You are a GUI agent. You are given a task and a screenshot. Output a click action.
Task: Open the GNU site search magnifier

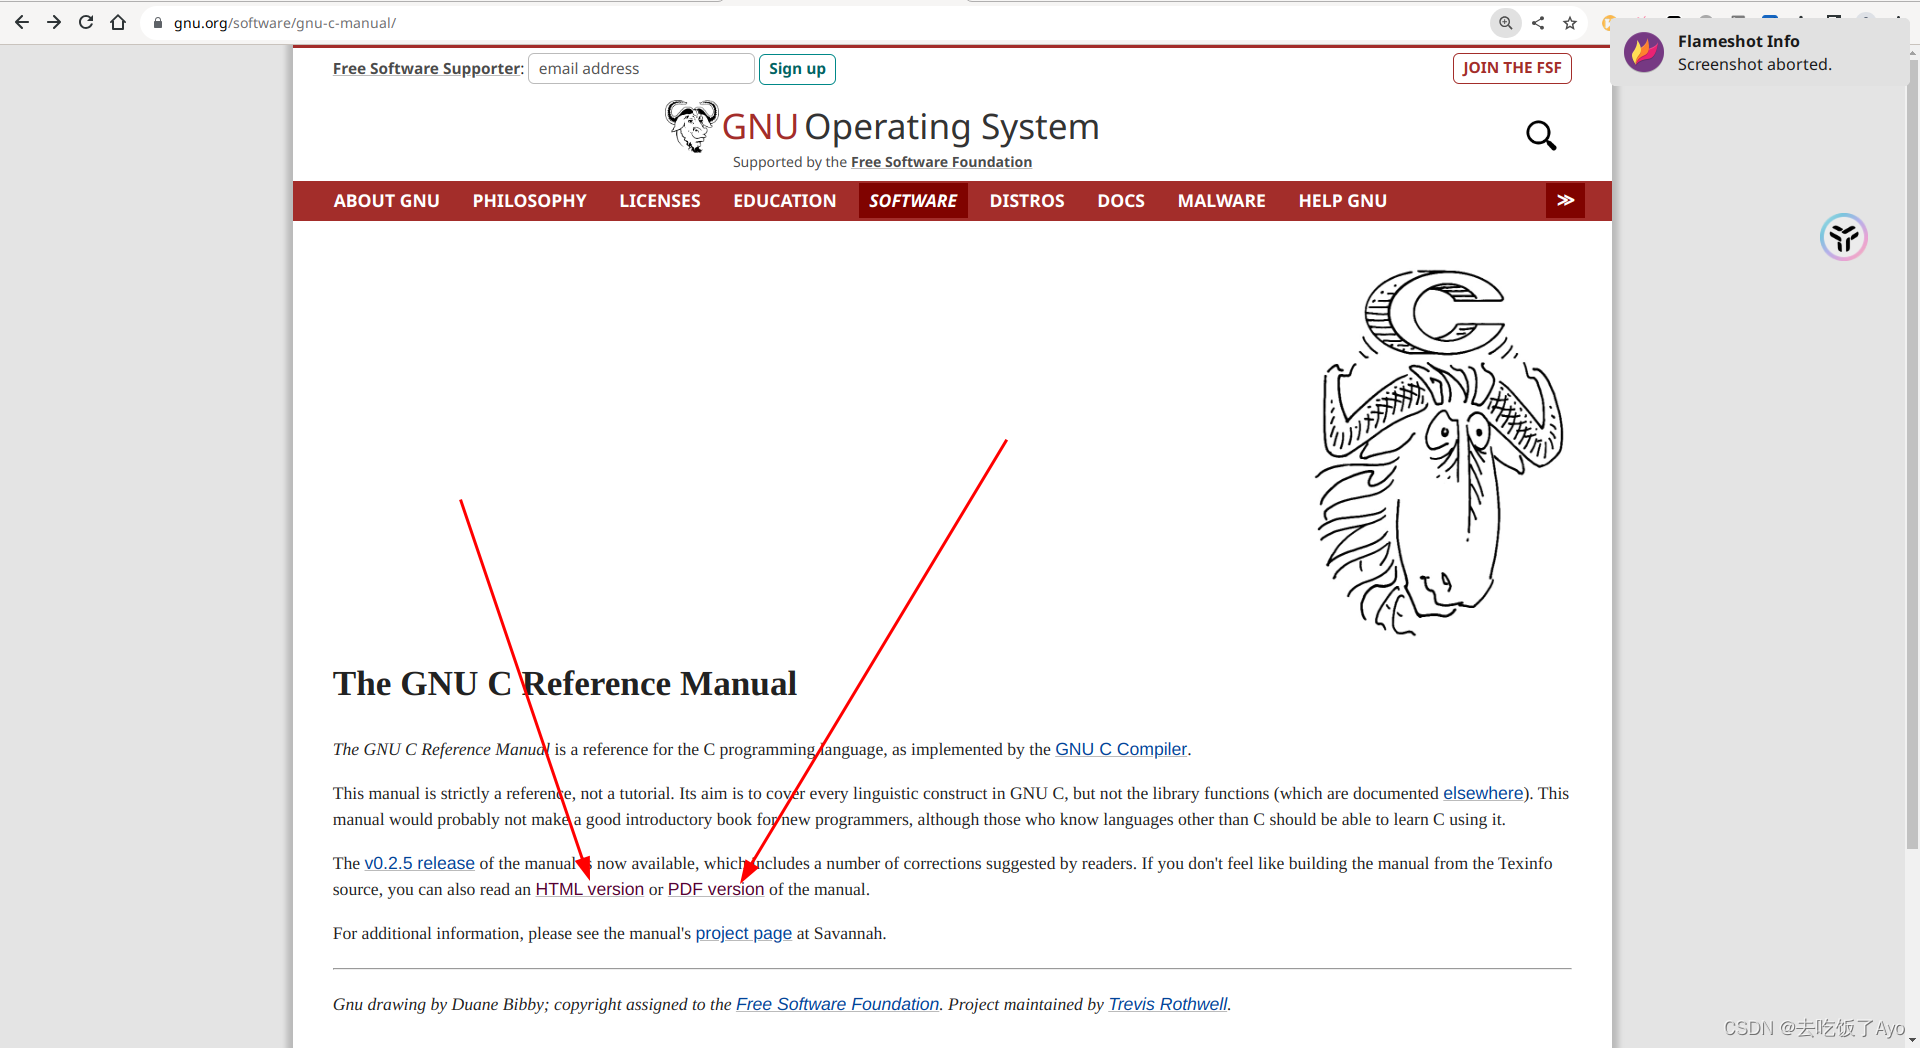click(x=1541, y=135)
